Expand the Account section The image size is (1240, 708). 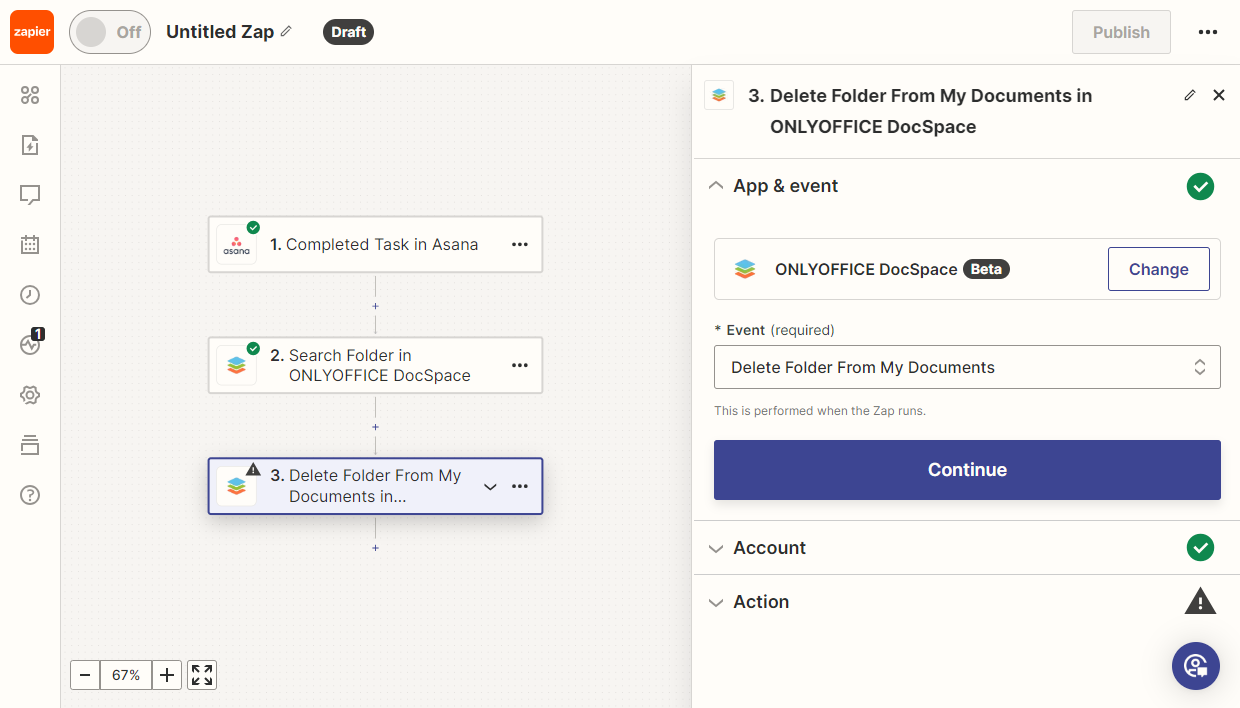click(769, 548)
